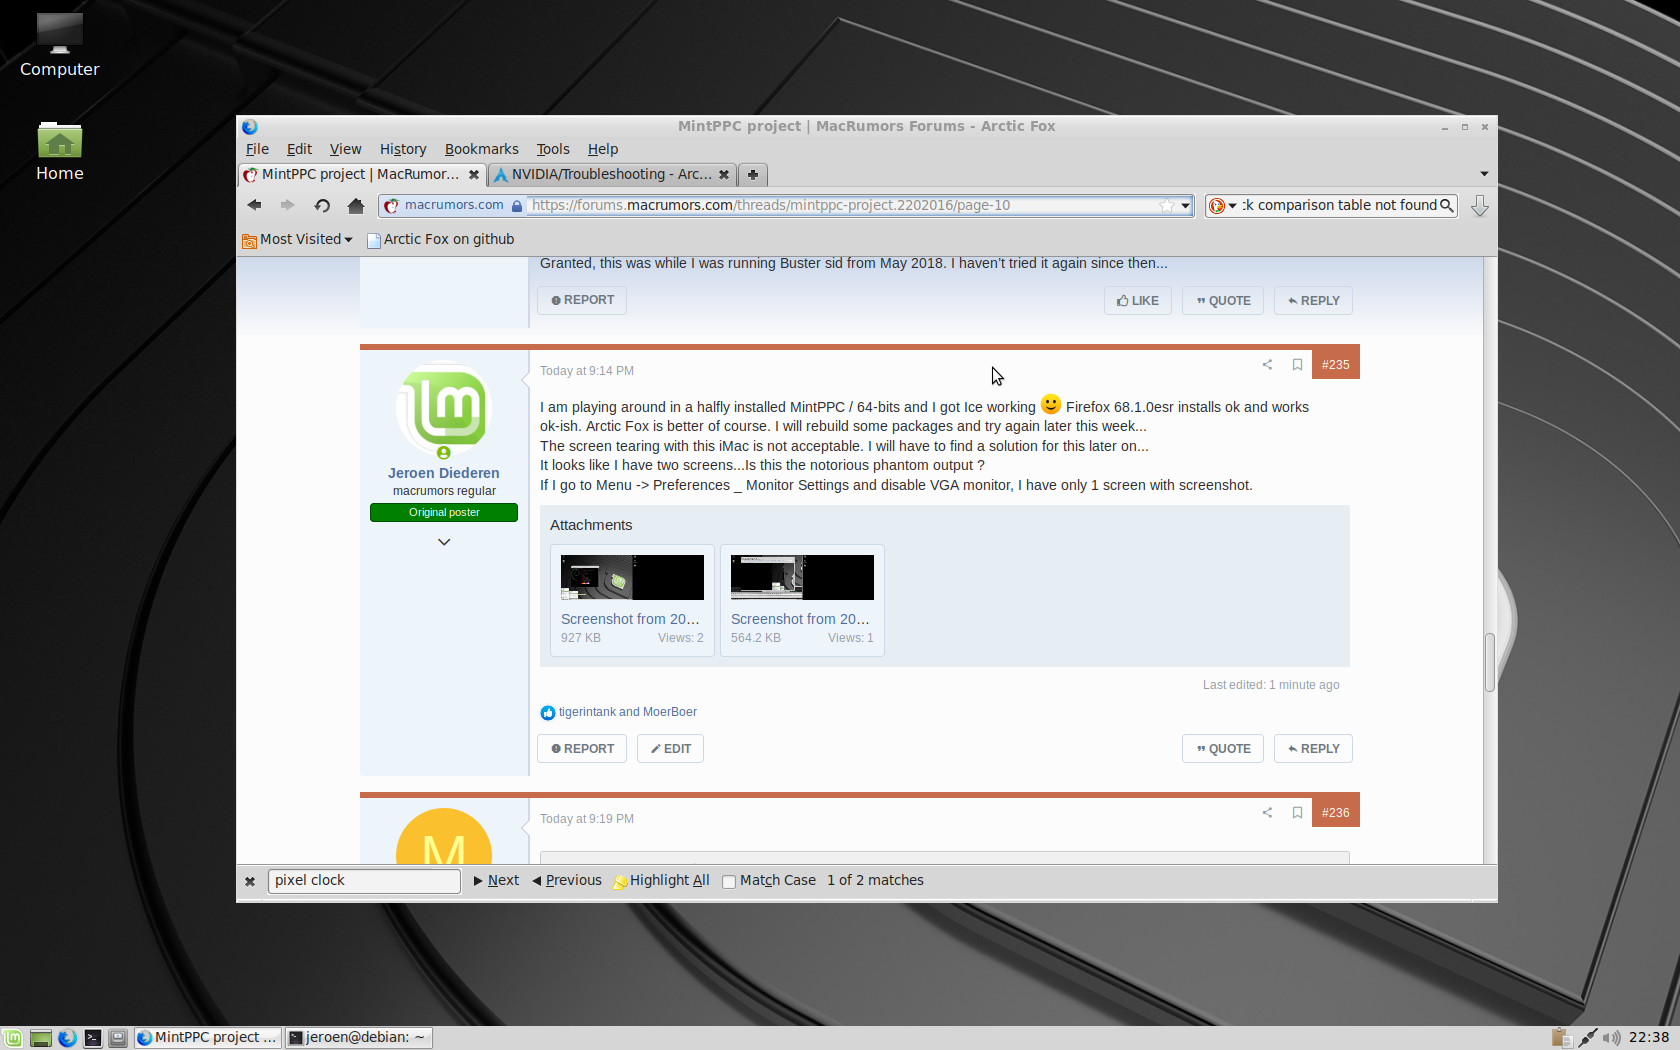
Task: Open the Bookmarks menu
Action: point(481,149)
